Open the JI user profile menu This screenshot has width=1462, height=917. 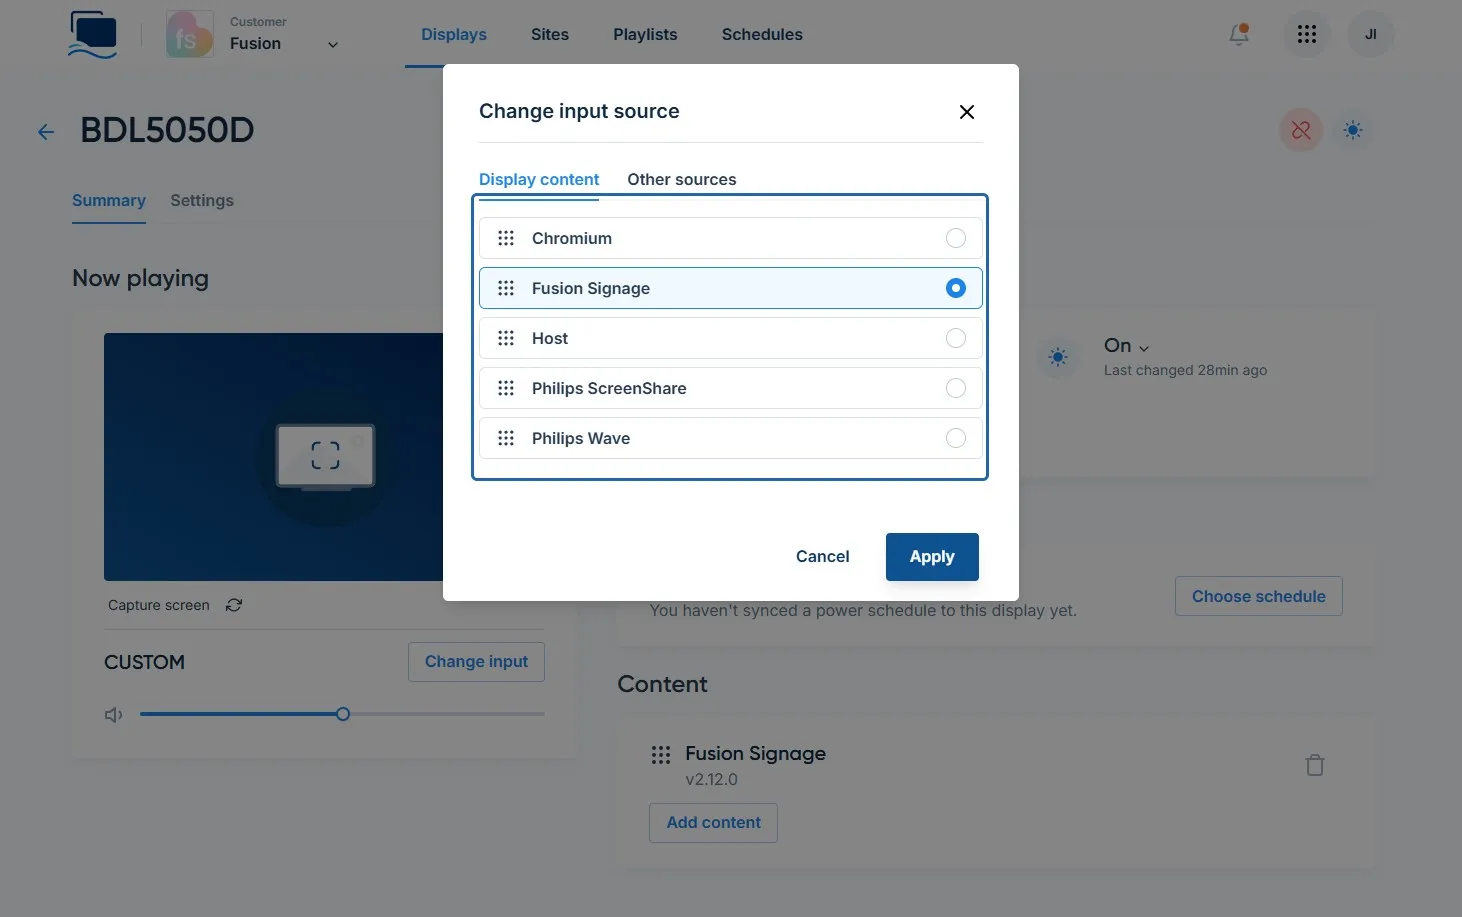click(x=1370, y=34)
